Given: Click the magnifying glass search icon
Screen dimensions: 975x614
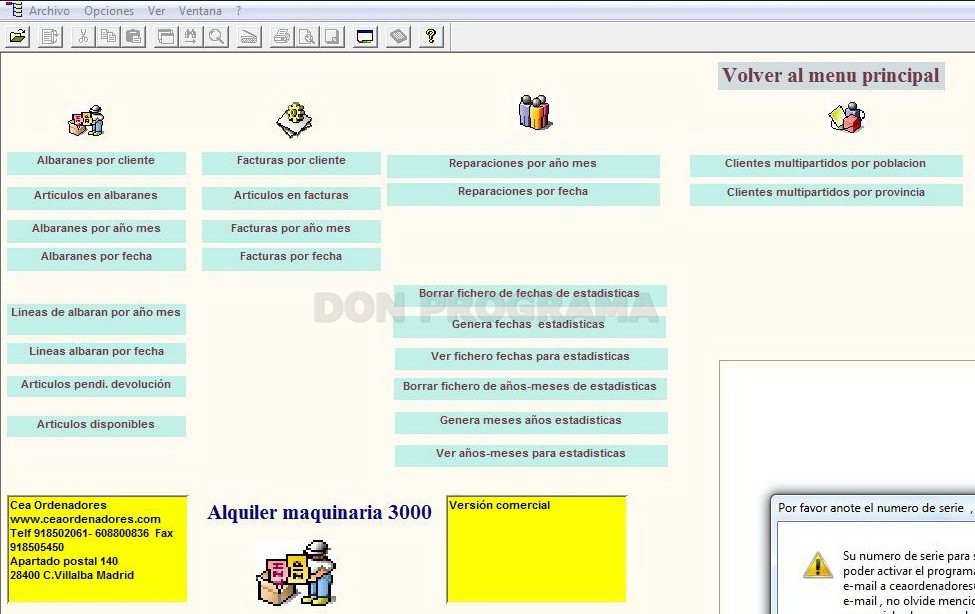Looking at the screenshot, I should [216, 37].
